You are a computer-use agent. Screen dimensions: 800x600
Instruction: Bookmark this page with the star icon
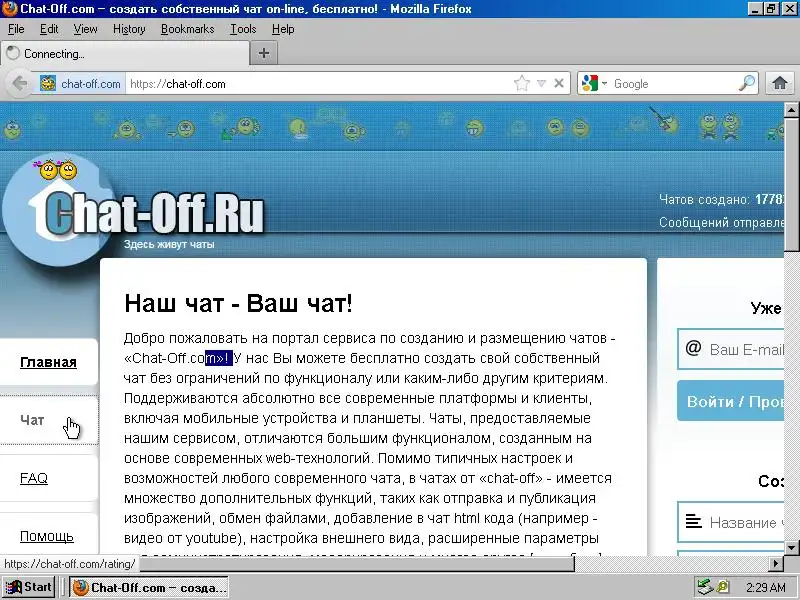(x=521, y=83)
